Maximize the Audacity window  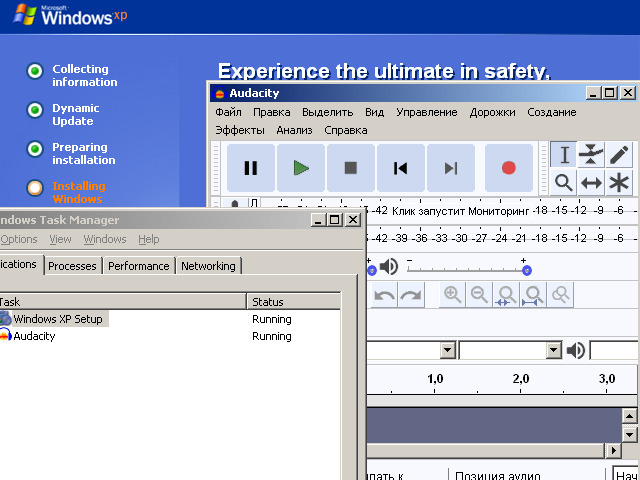610,93
